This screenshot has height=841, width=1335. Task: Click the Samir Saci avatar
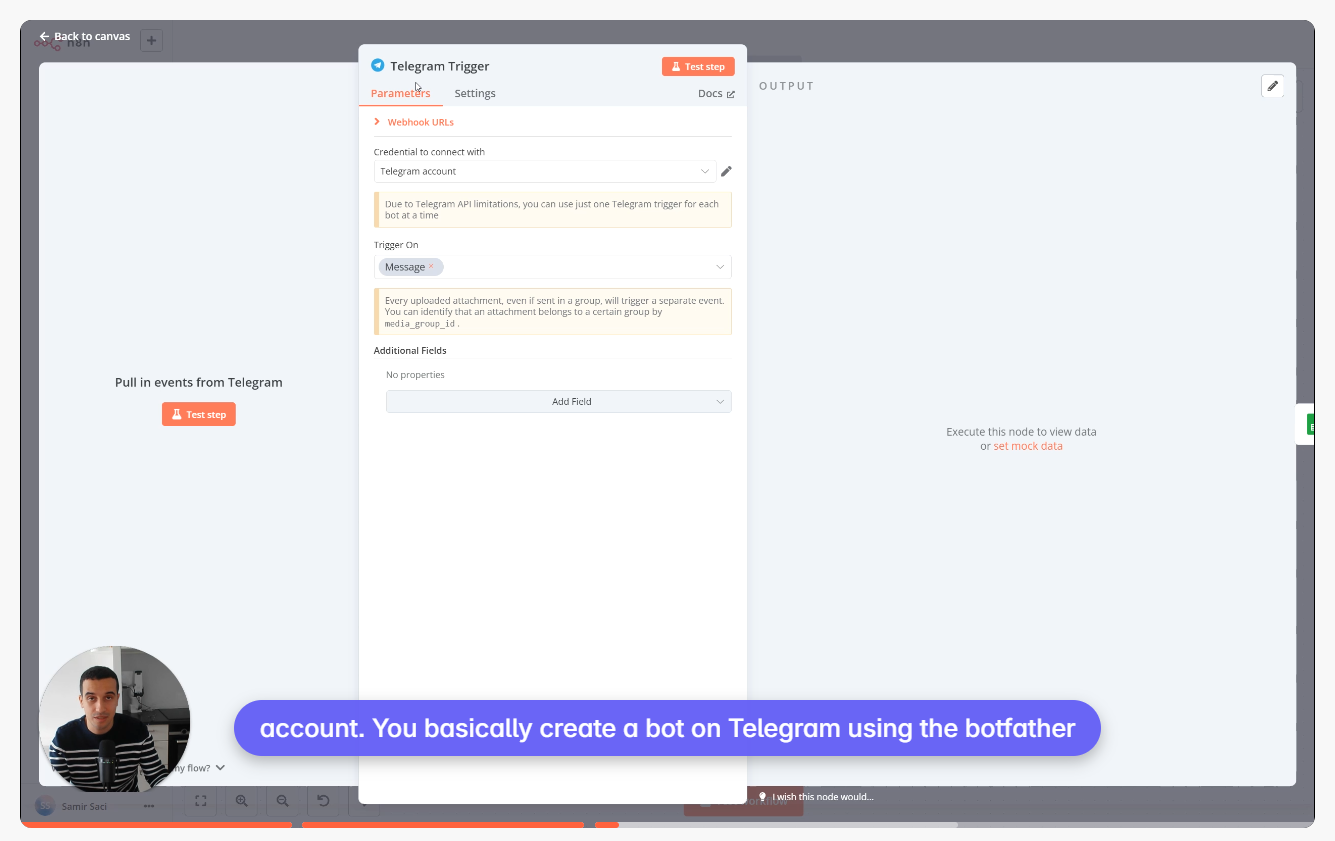(45, 806)
